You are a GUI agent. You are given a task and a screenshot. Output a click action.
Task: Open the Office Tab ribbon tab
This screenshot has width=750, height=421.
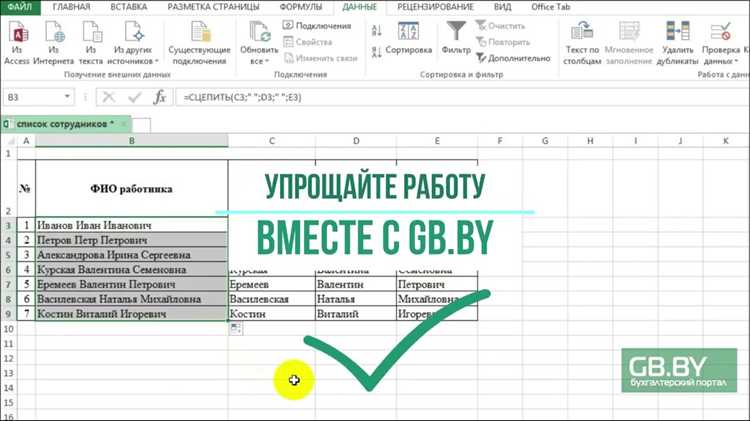(551, 7)
